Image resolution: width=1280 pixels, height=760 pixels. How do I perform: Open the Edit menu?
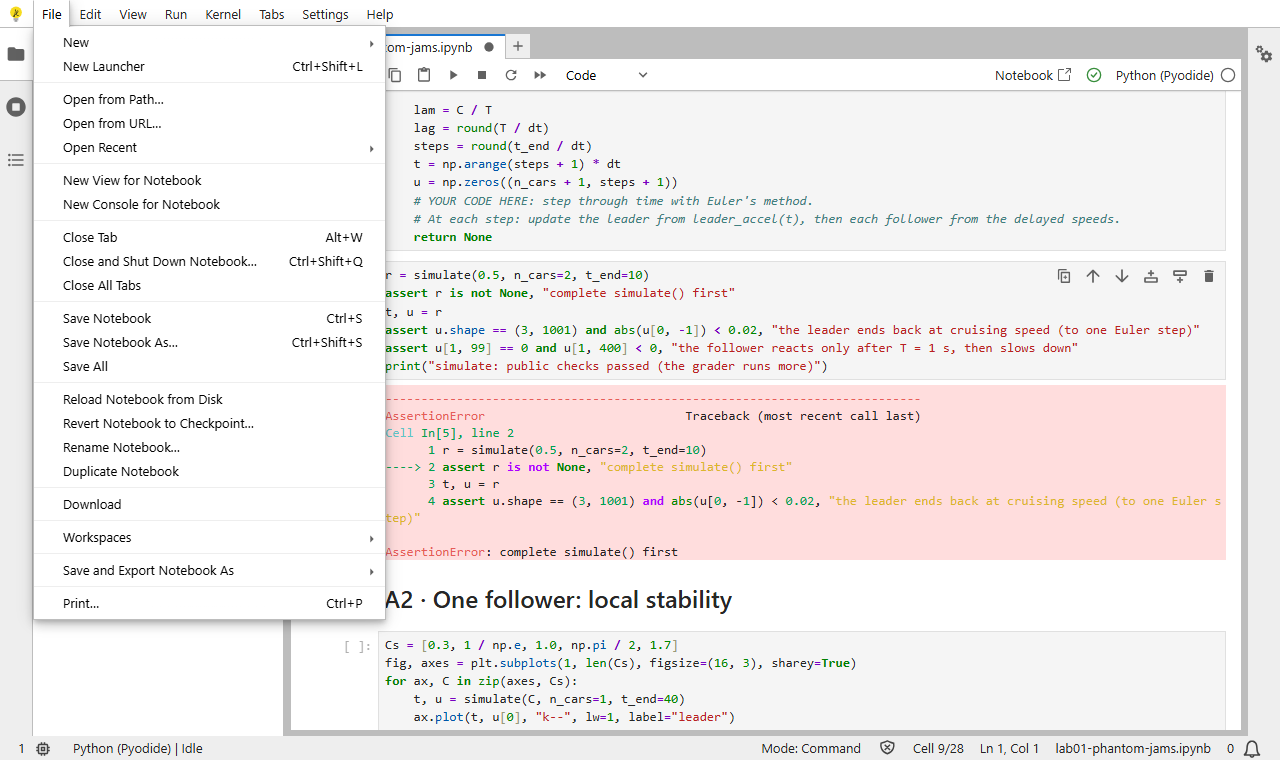(90, 14)
